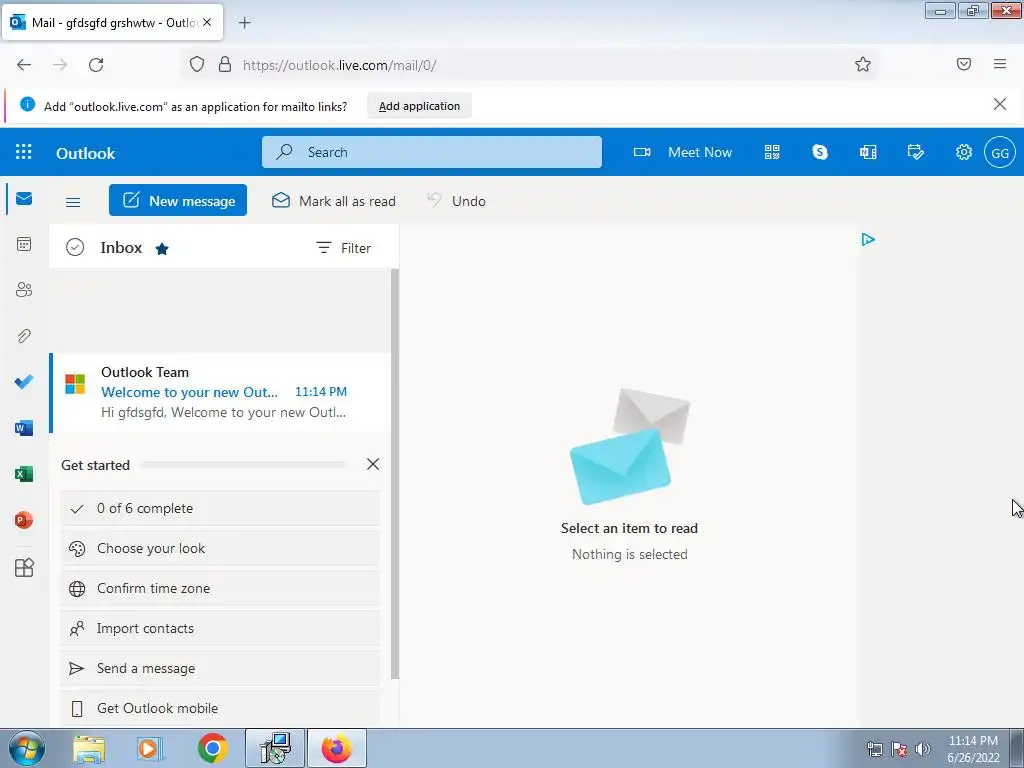
Task: Click the New message button
Action: (178, 200)
